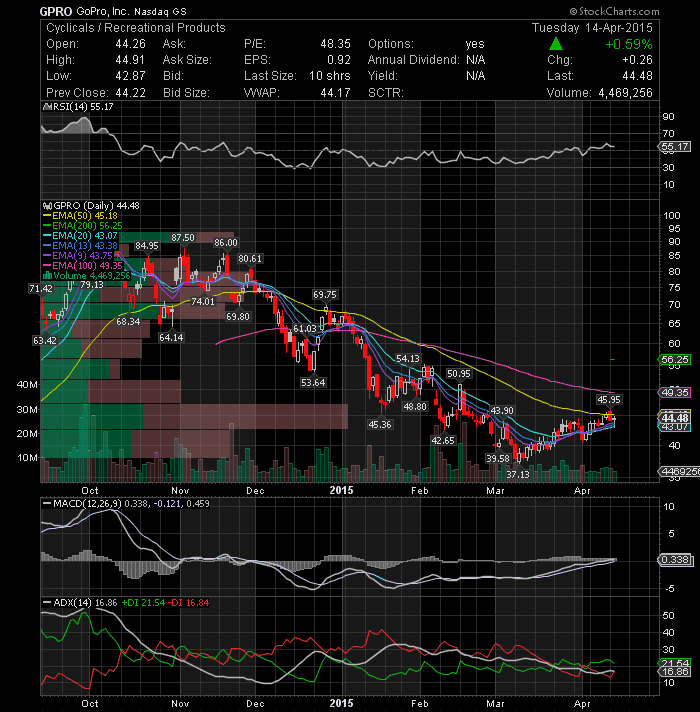The height and width of the screenshot is (712, 700).
Task: Click the Last Size 10 shrs value
Action: 330,76
